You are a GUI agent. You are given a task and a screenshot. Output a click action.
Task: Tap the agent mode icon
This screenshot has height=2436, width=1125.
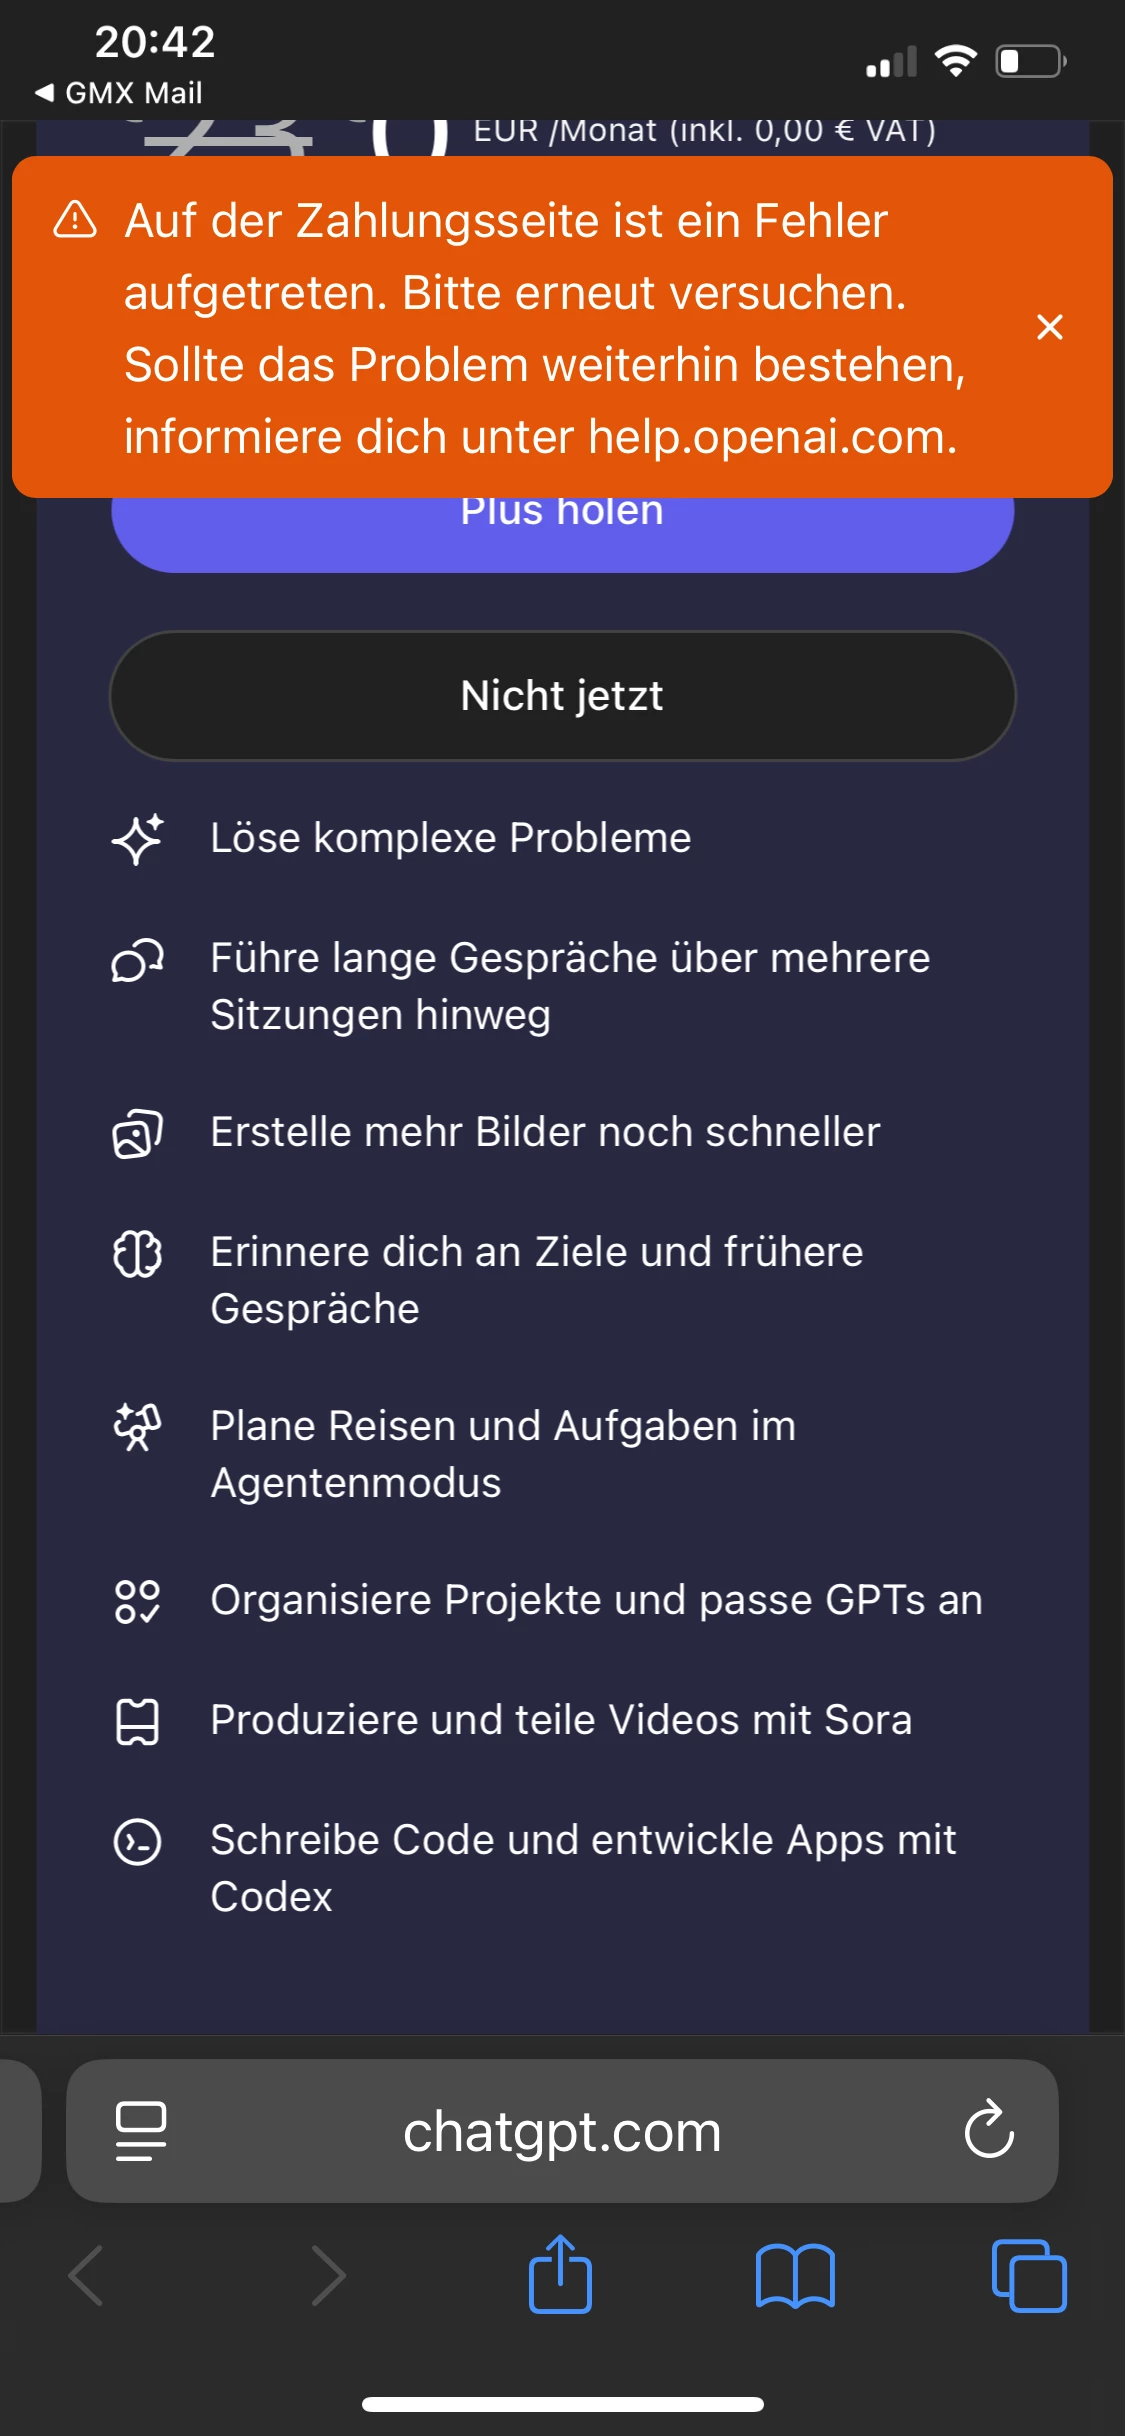point(138,1427)
